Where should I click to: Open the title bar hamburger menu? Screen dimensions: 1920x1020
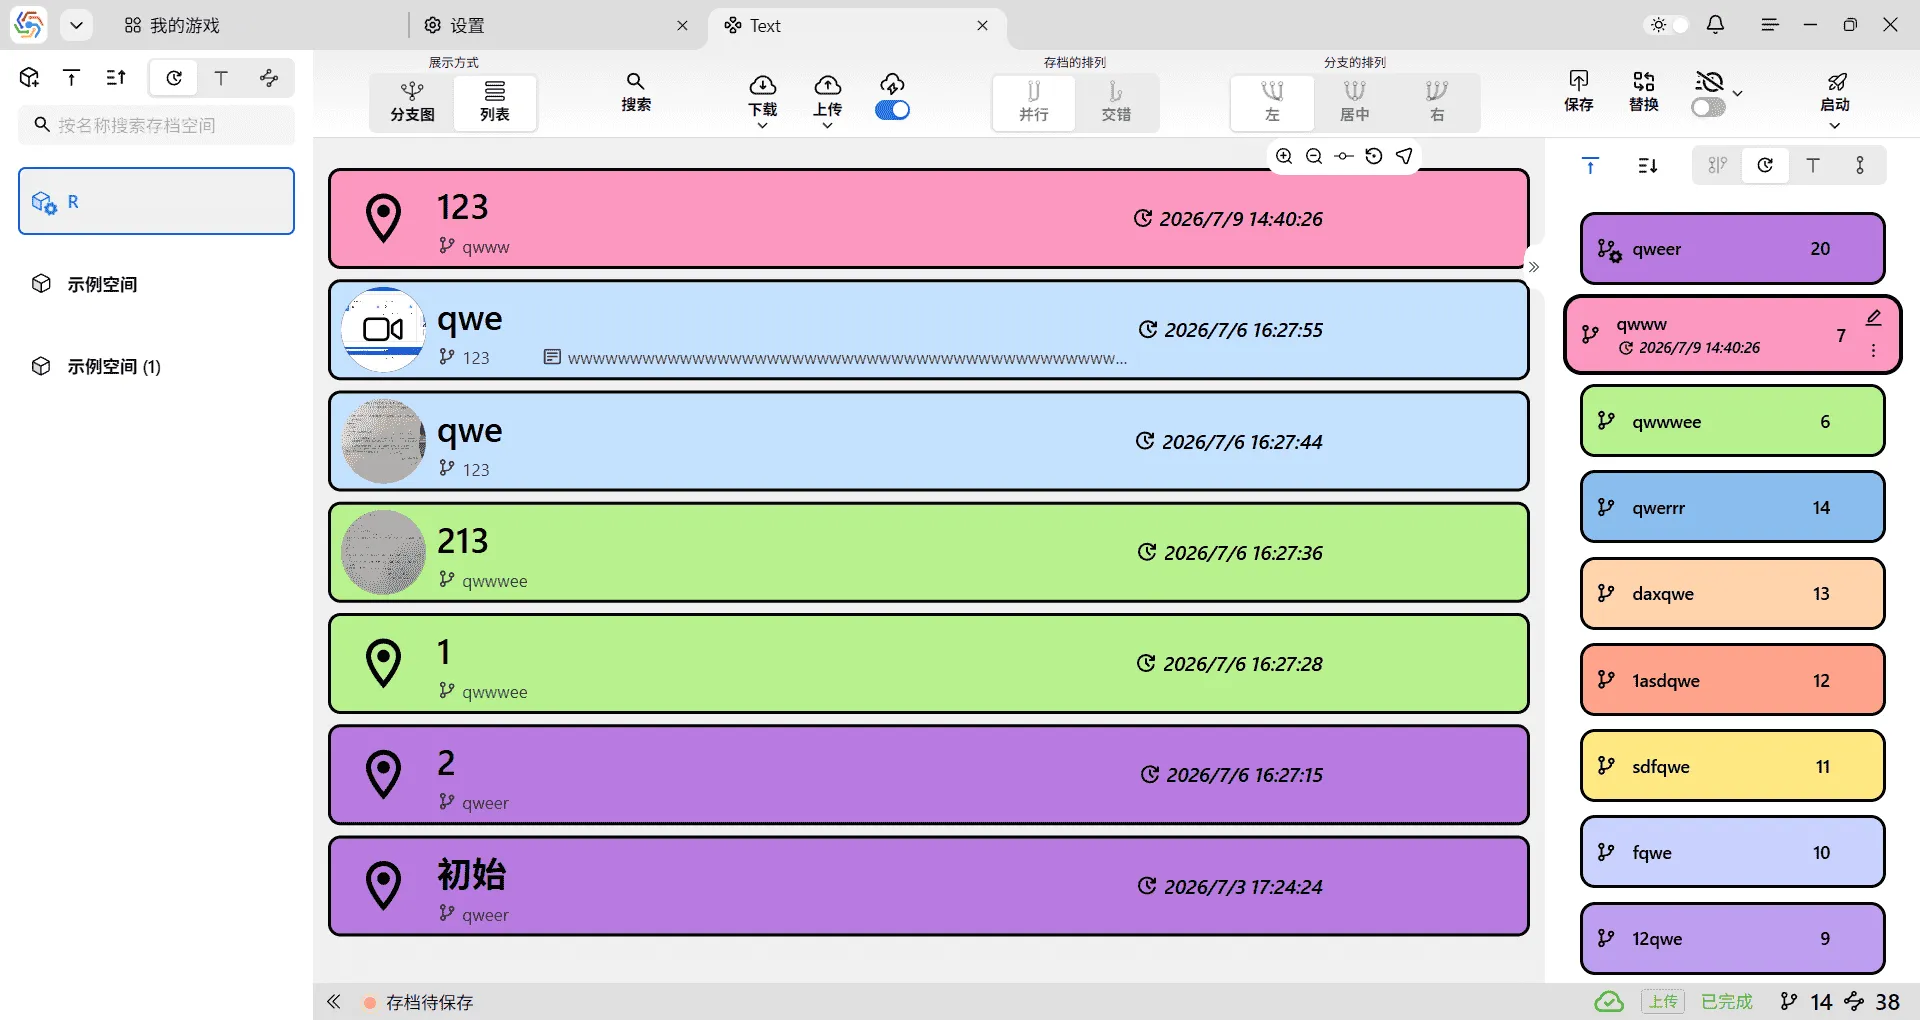1770,25
